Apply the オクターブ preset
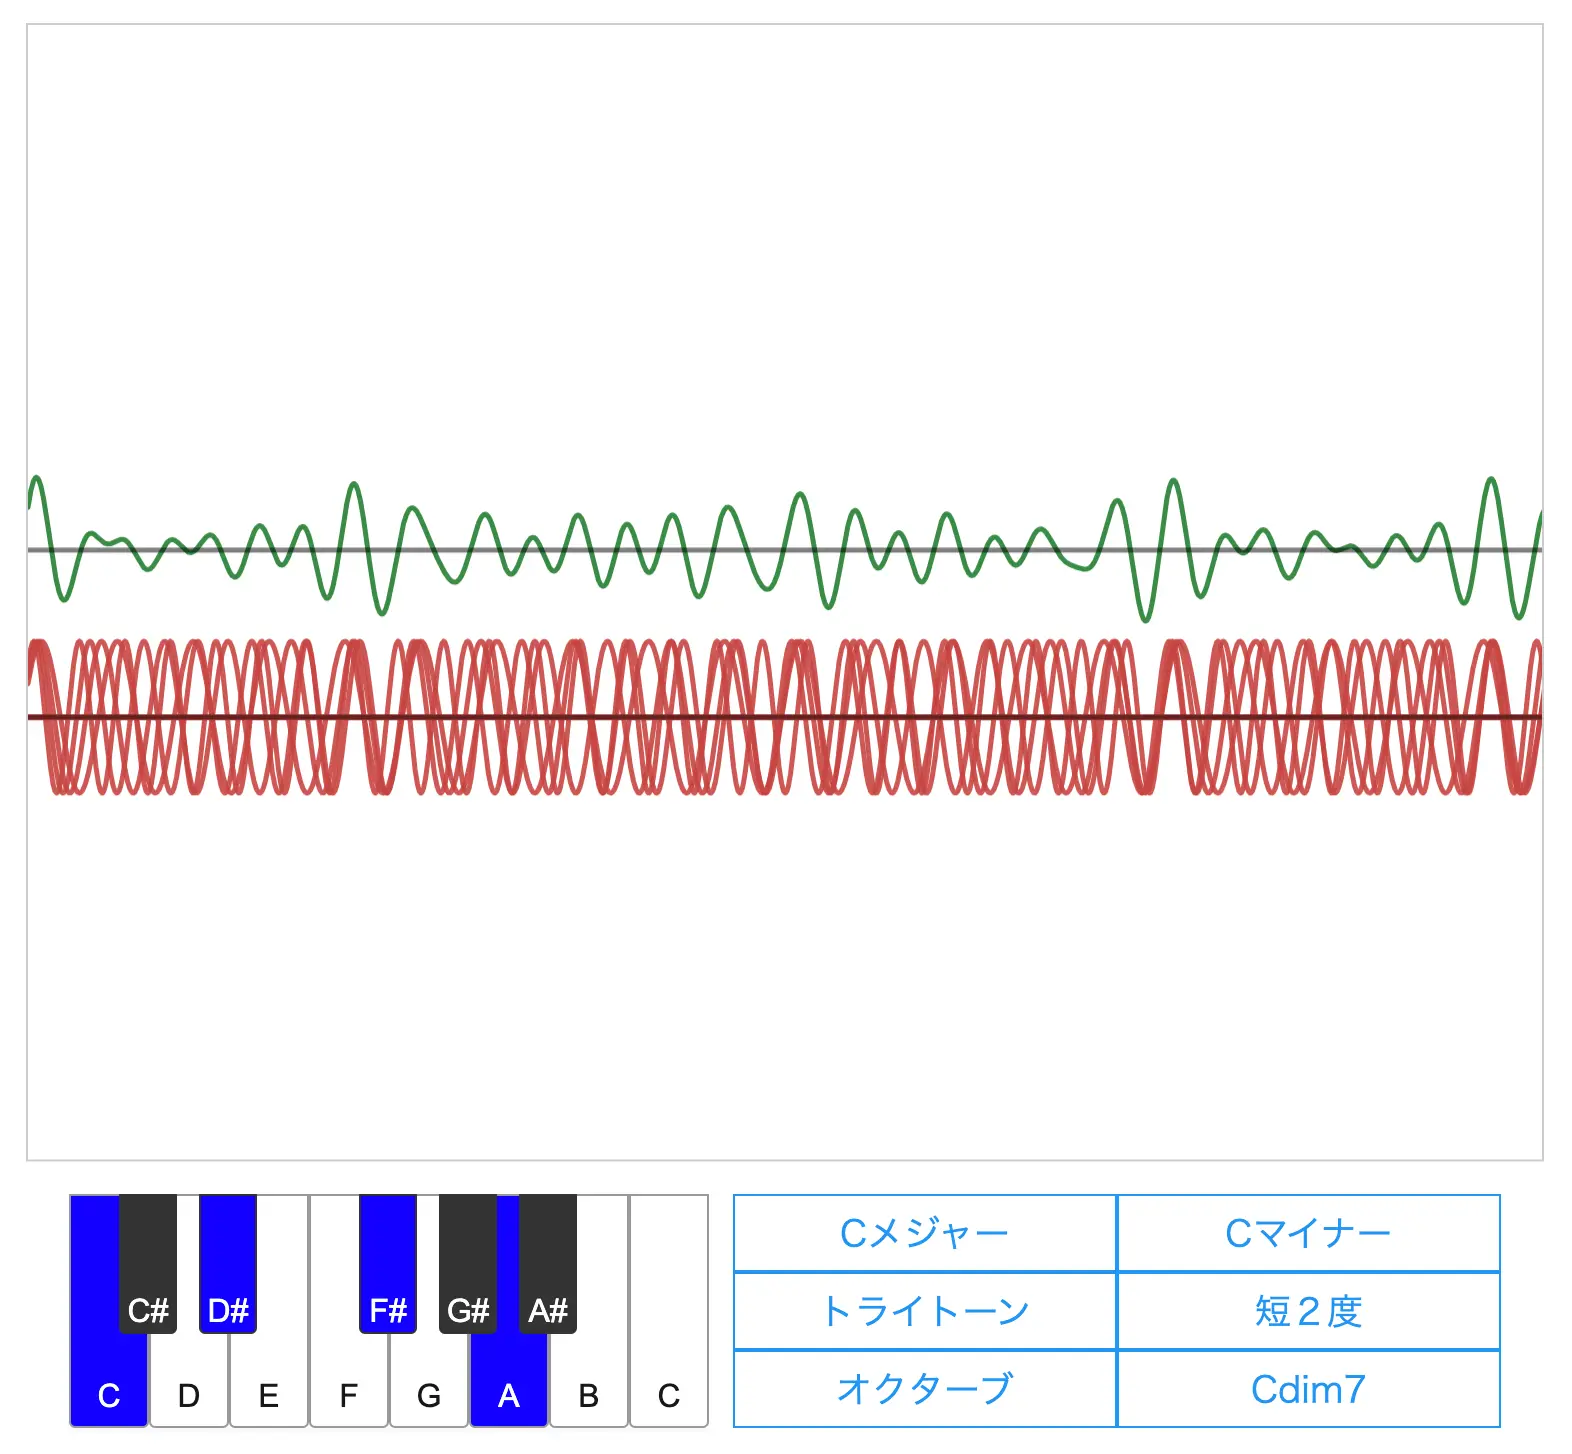This screenshot has width=1572, height=1454. (x=925, y=1389)
